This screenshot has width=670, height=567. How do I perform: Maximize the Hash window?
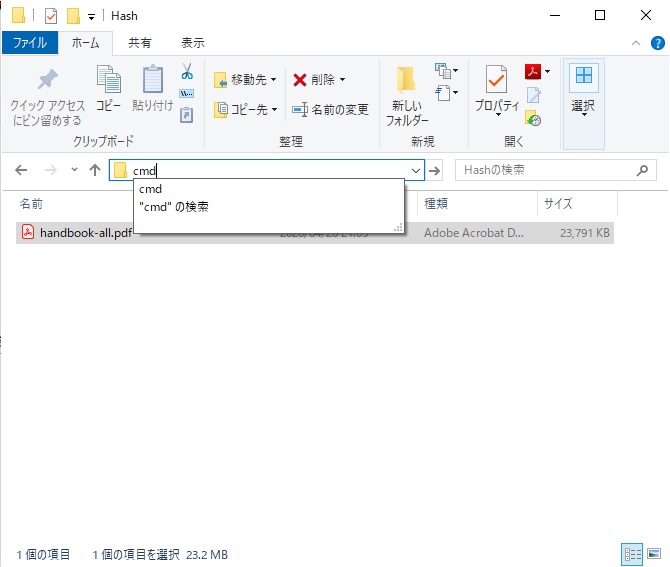pyautogui.click(x=600, y=15)
